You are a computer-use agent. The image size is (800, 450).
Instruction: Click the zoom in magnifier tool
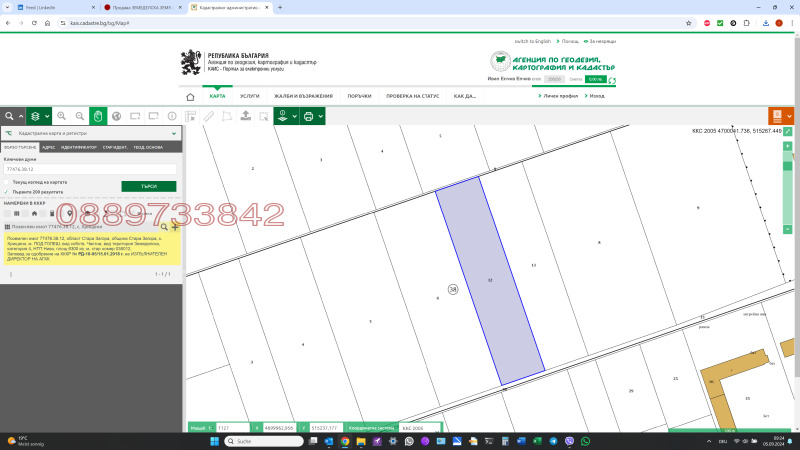[61, 116]
